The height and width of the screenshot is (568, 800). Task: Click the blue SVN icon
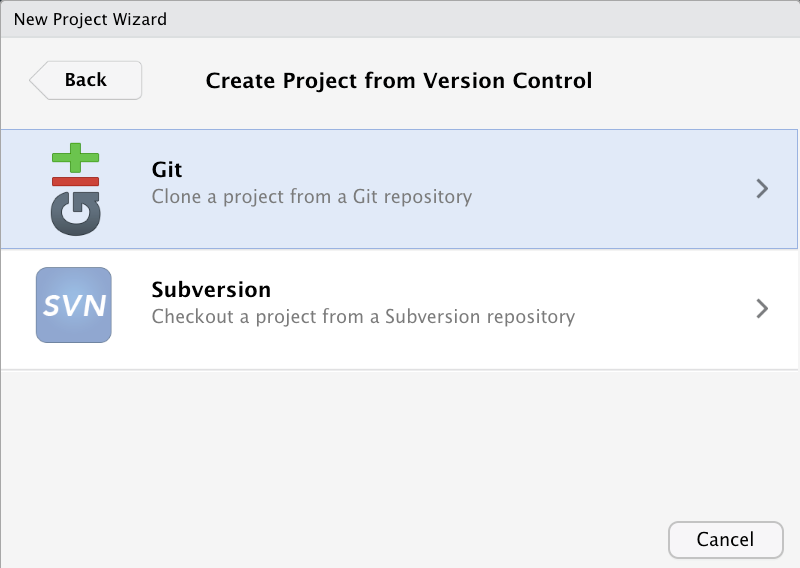pyautogui.click(x=74, y=305)
